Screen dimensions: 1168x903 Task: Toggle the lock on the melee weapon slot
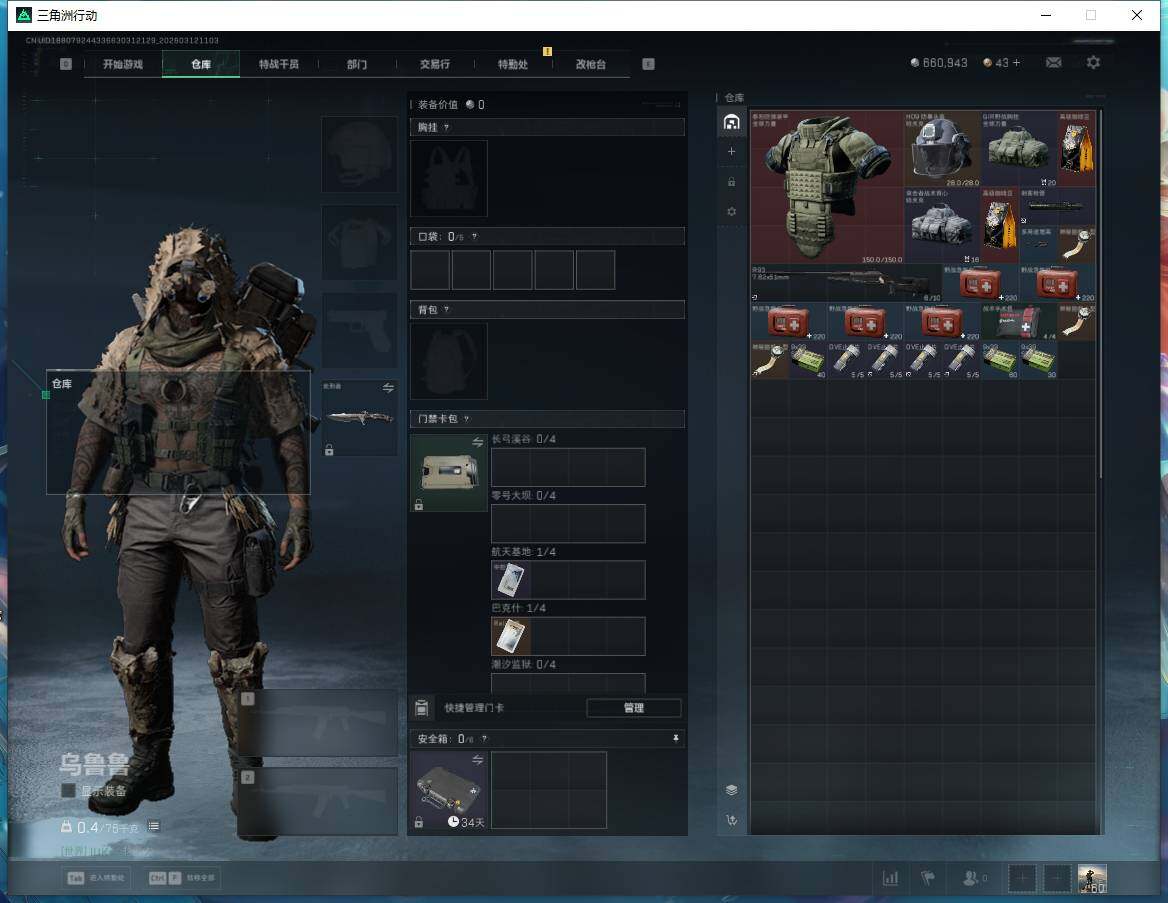[329, 449]
